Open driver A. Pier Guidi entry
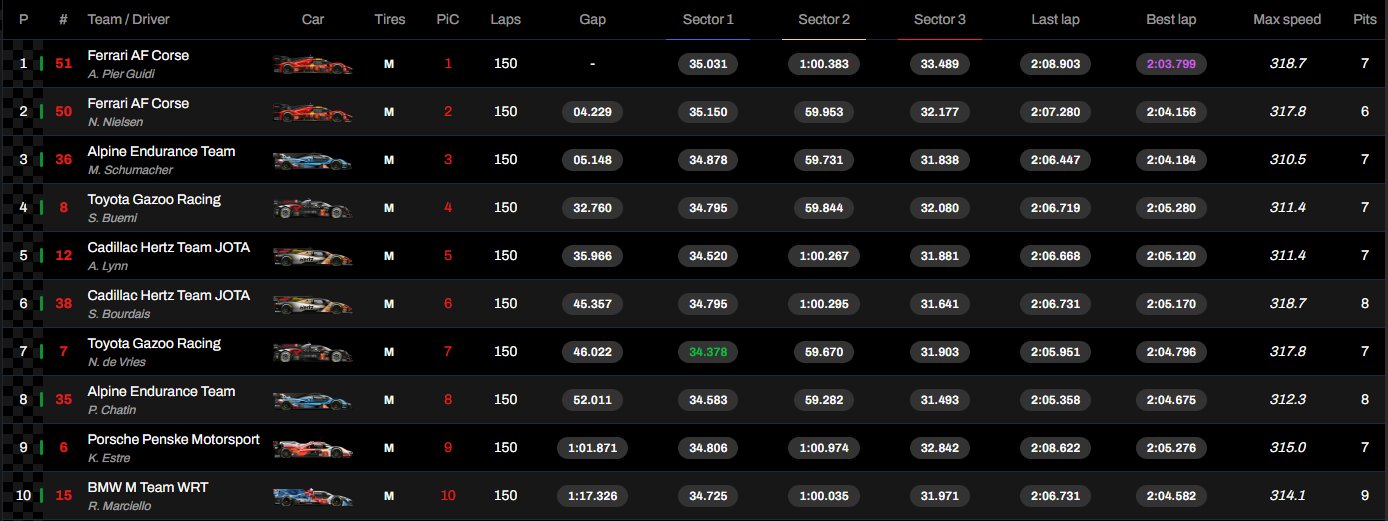The image size is (1388, 521). [124, 74]
